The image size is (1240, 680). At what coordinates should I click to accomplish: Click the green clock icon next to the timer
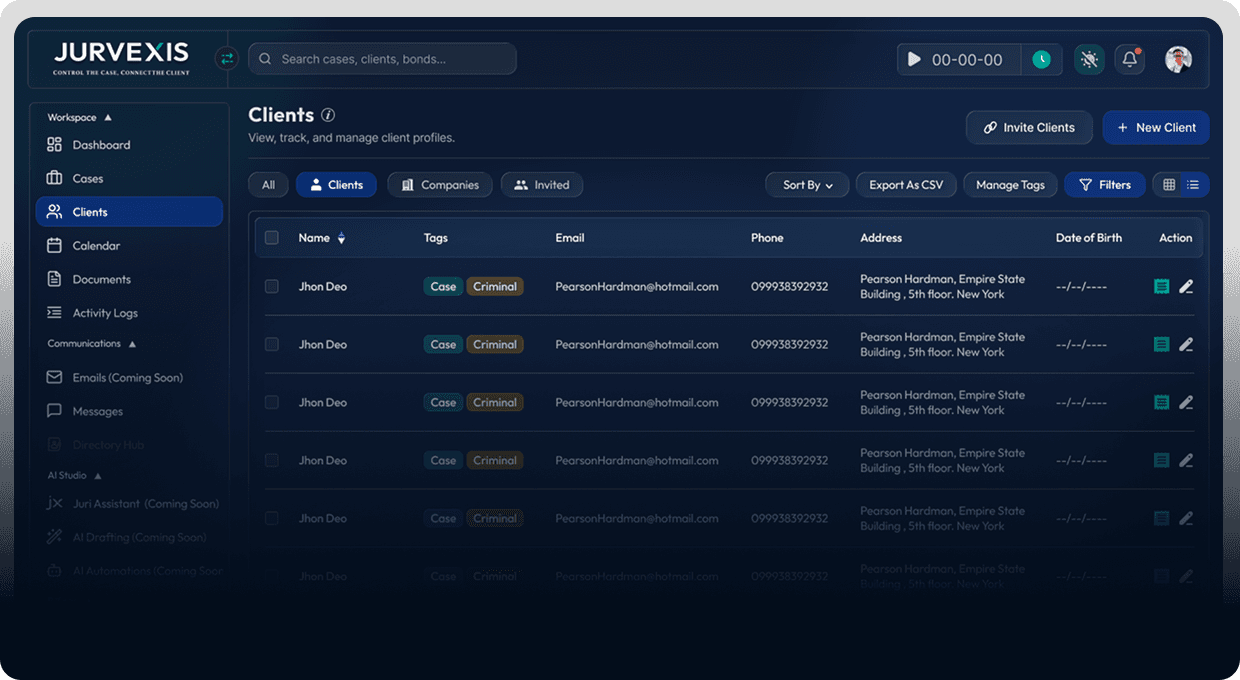(1042, 60)
